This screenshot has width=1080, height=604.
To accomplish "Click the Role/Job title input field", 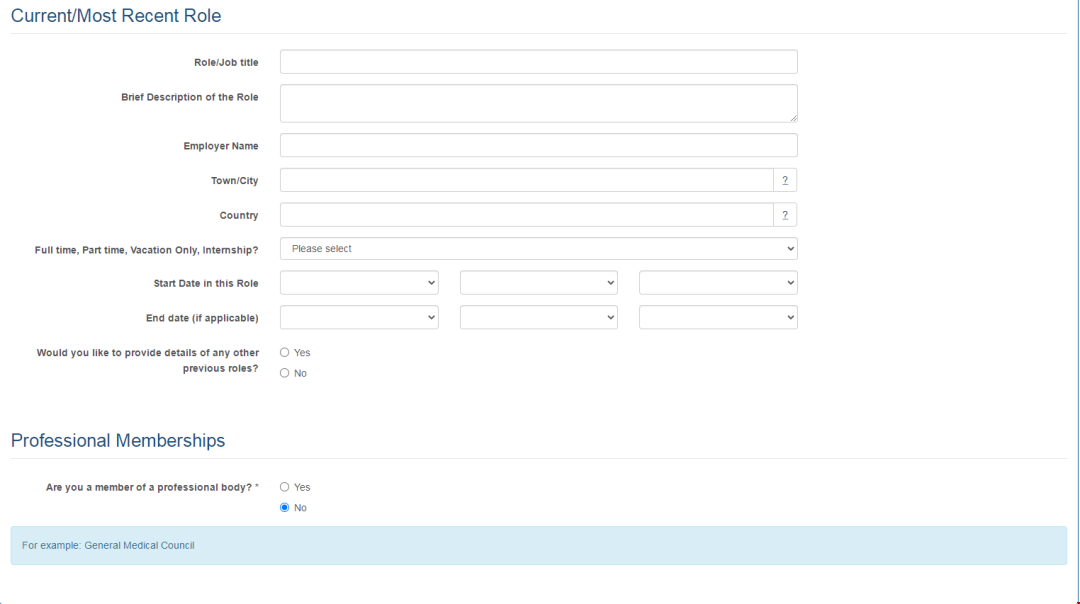I will tap(538, 62).
